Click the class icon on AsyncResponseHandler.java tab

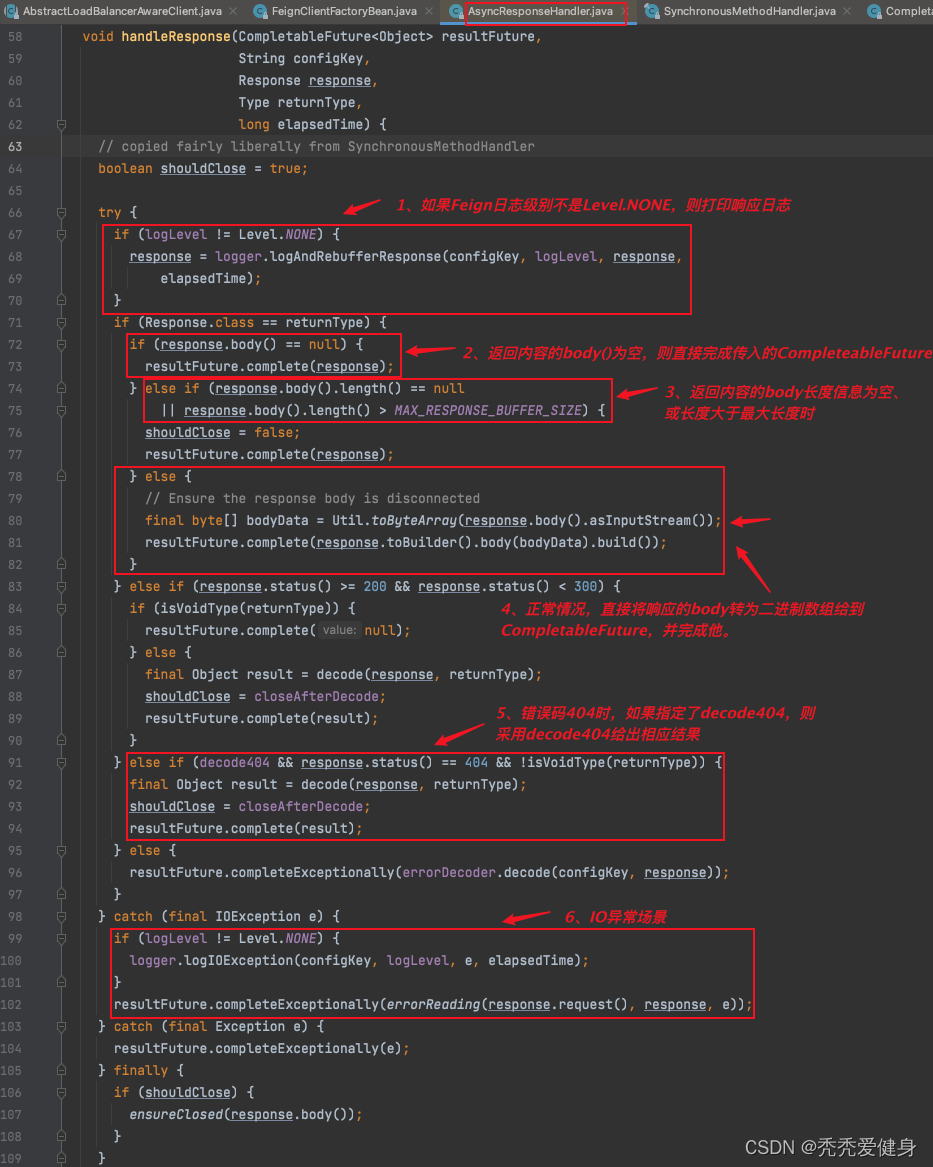(x=456, y=11)
